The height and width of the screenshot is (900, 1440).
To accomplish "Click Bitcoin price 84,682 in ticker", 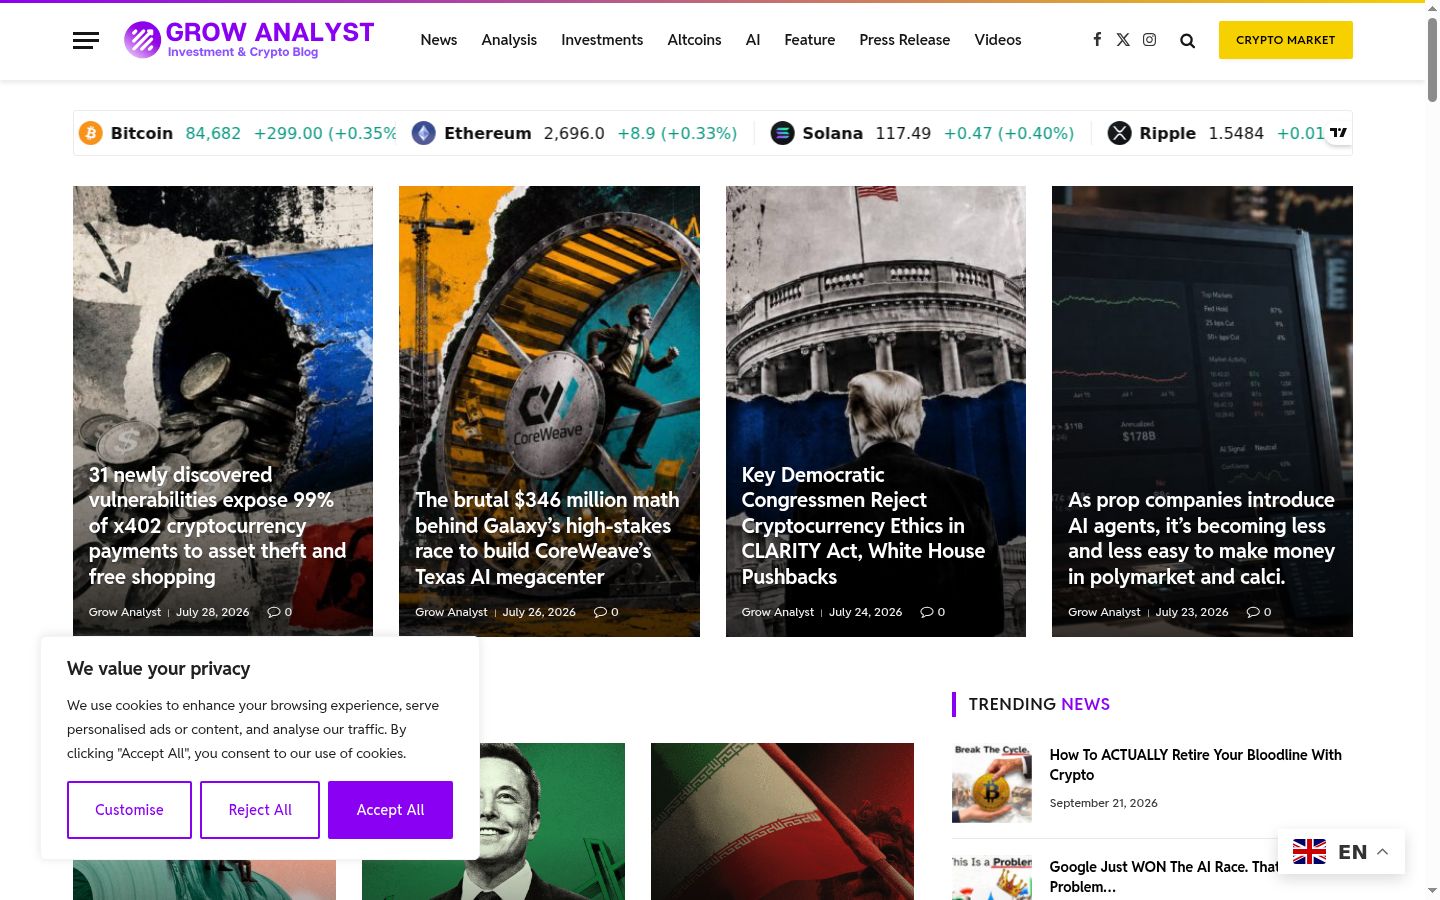I will pyautogui.click(x=213, y=133).
